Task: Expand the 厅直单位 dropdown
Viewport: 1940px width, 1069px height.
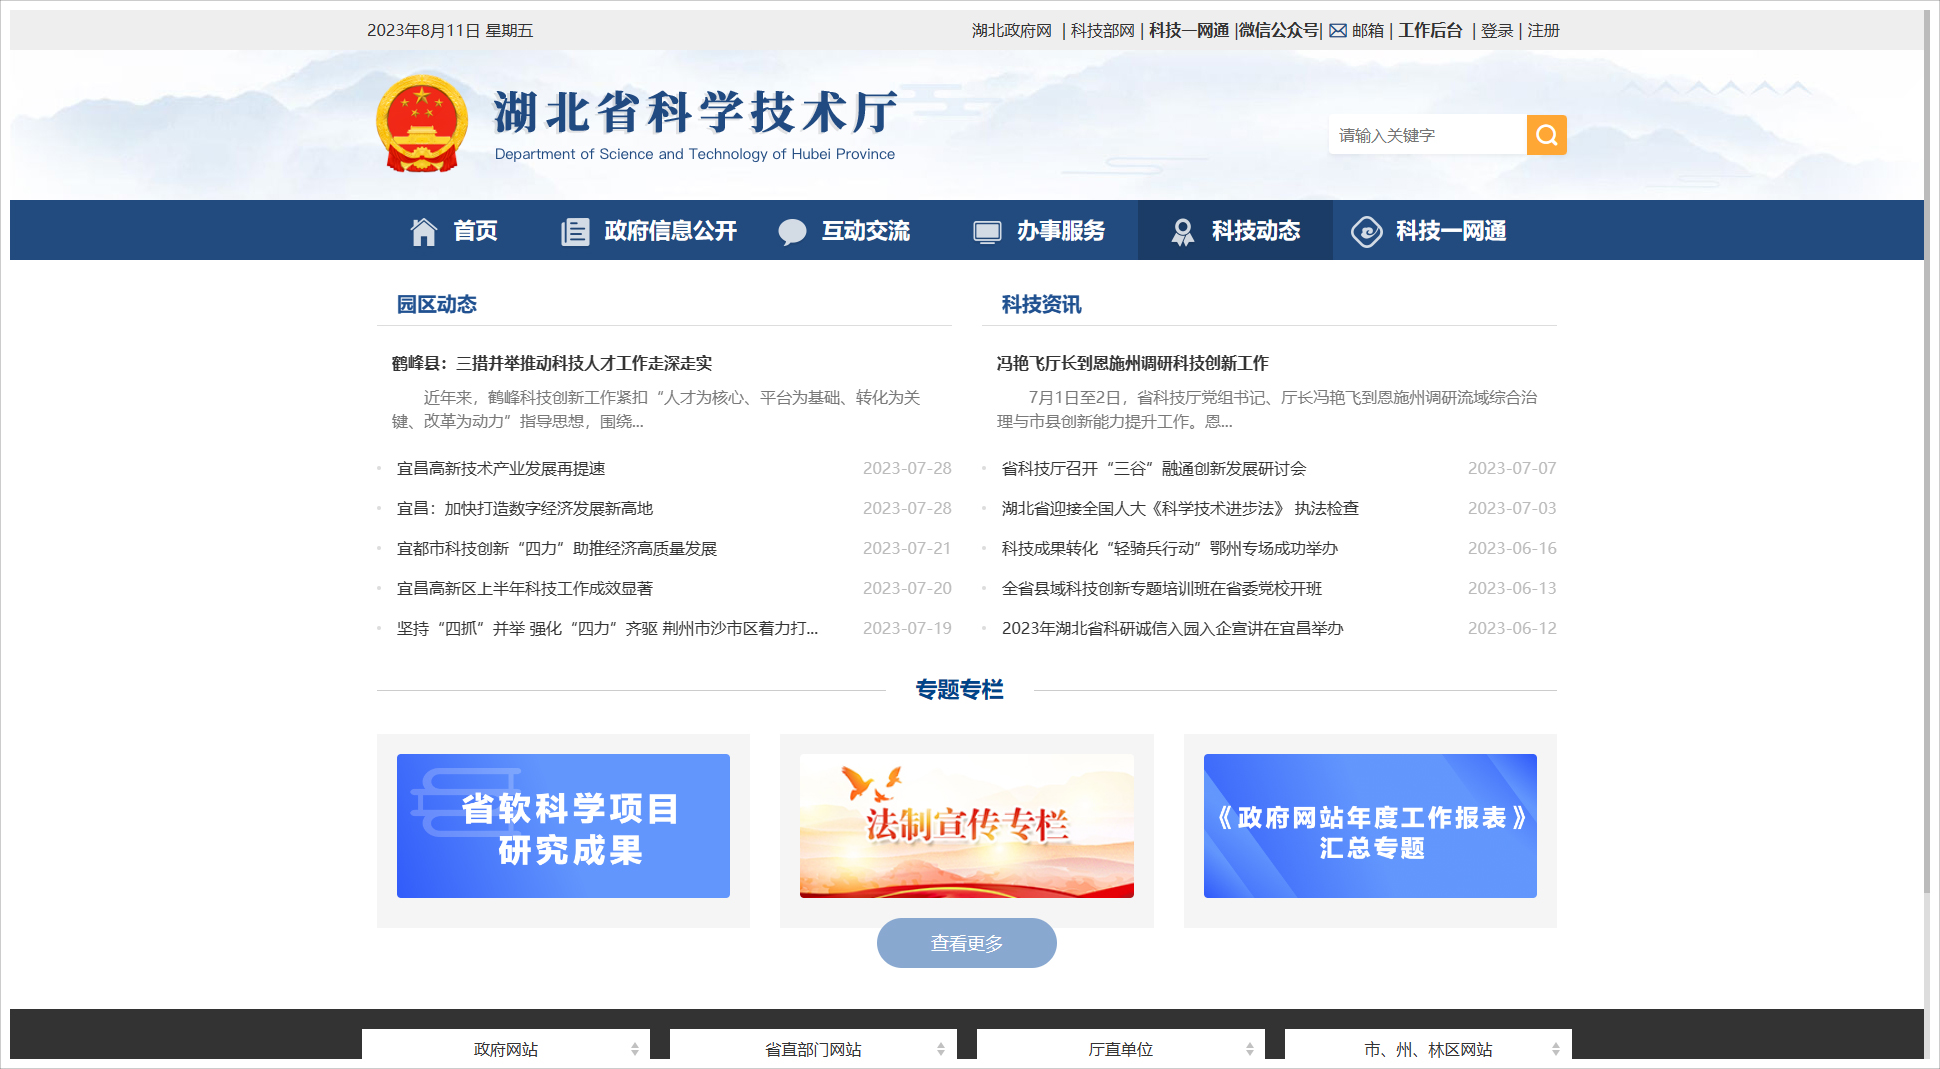Action: pos(1120,1048)
